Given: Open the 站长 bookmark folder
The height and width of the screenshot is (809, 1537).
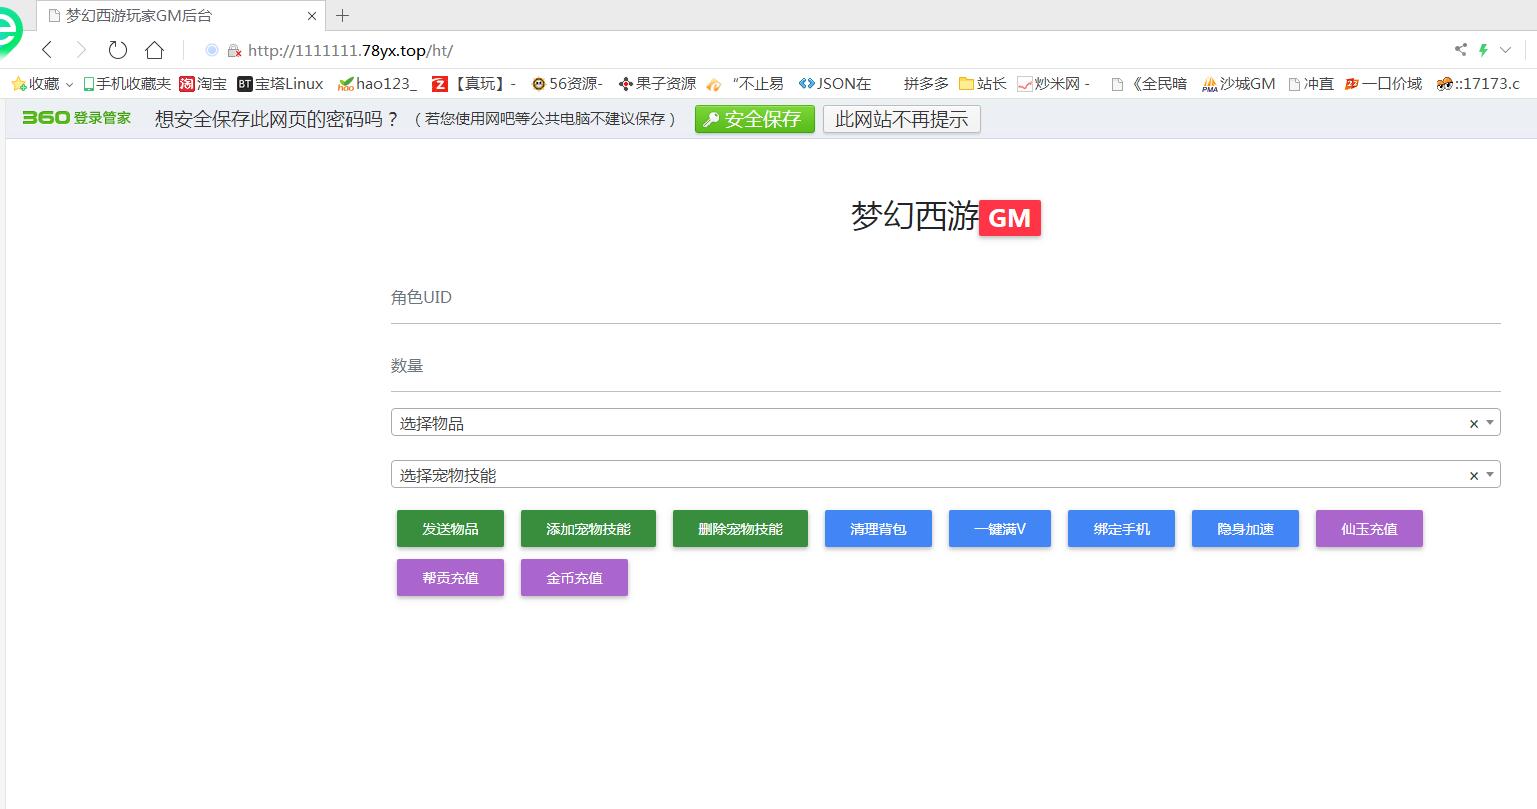Looking at the screenshot, I should (982, 84).
